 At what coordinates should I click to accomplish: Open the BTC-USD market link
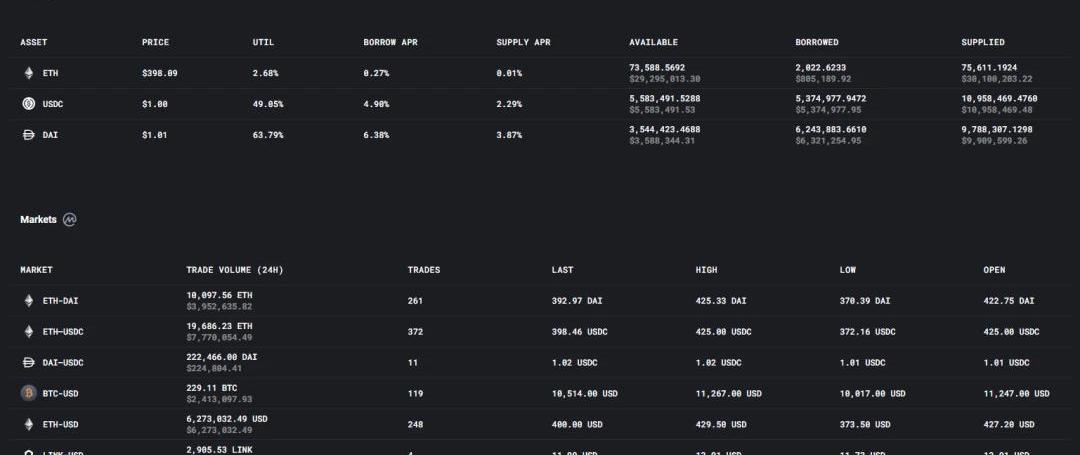(60, 393)
